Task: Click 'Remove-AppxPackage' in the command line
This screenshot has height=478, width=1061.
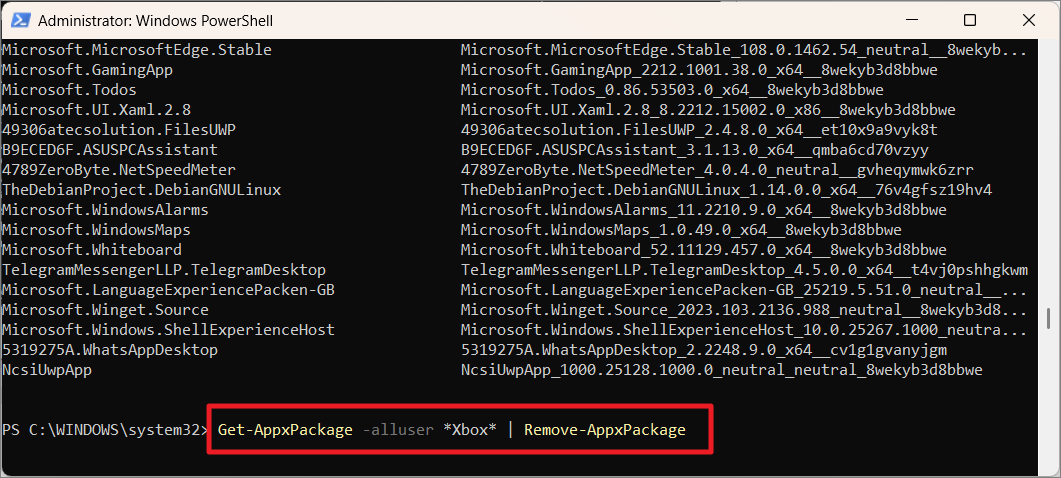Action: pyautogui.click(x=605, y=431)
